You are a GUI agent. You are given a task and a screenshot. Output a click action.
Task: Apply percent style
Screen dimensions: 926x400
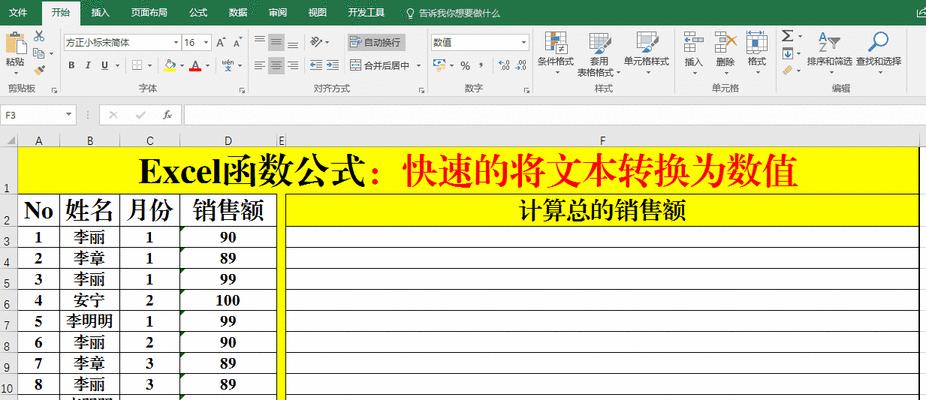click(465, 65)
